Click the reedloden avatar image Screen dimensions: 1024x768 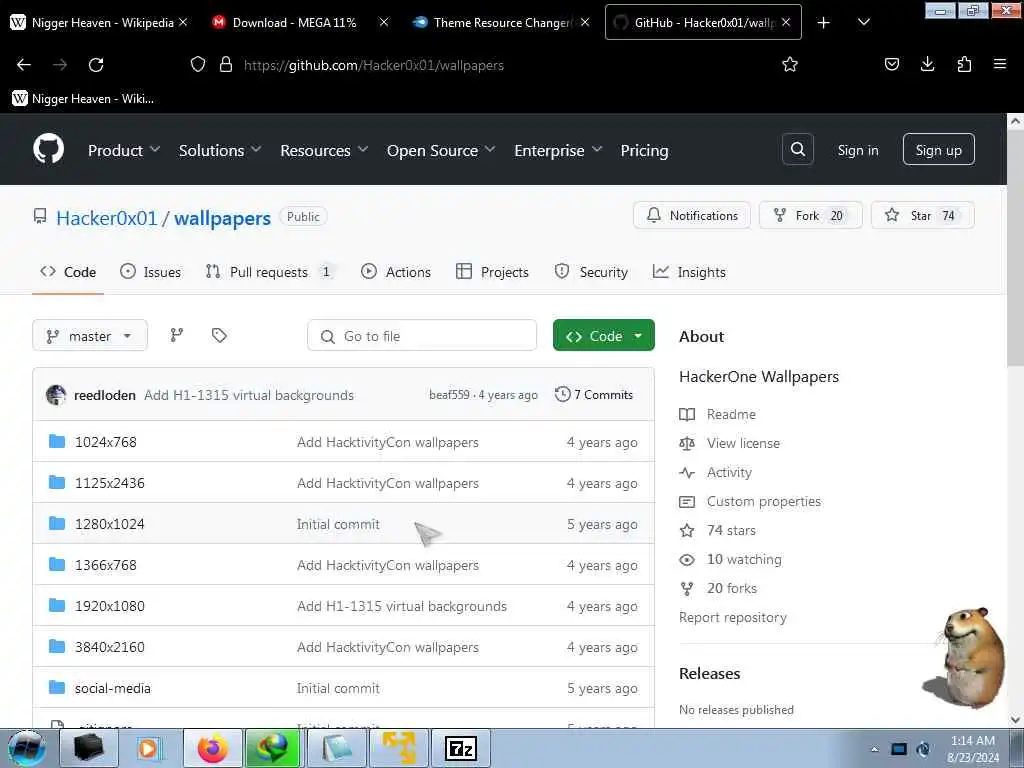56,395
